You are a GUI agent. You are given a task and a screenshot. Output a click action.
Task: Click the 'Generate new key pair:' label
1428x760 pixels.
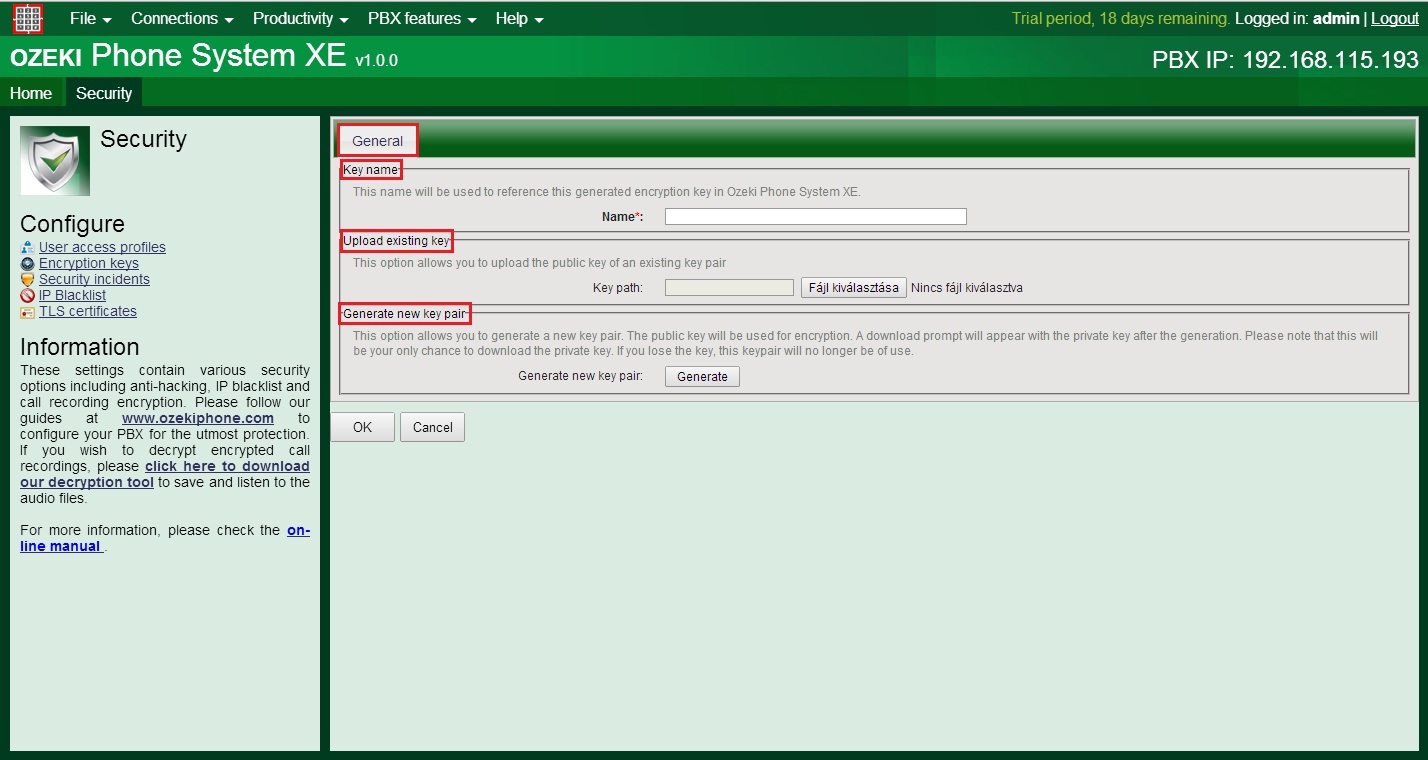[580, 376]
